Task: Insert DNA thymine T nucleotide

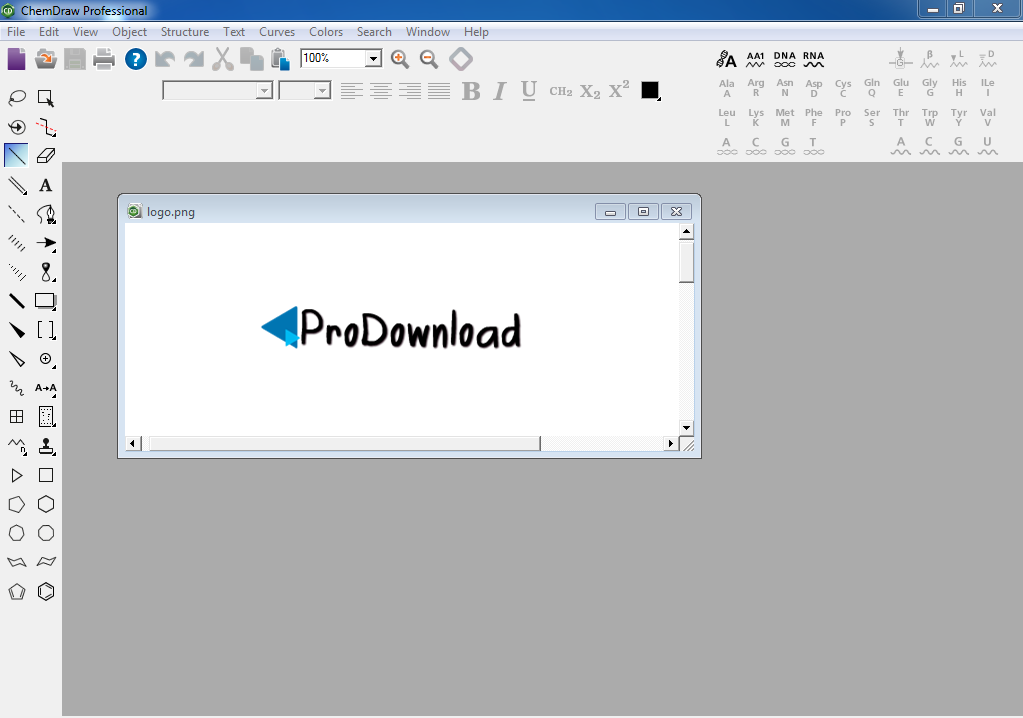Action: [x=814, y=146]
